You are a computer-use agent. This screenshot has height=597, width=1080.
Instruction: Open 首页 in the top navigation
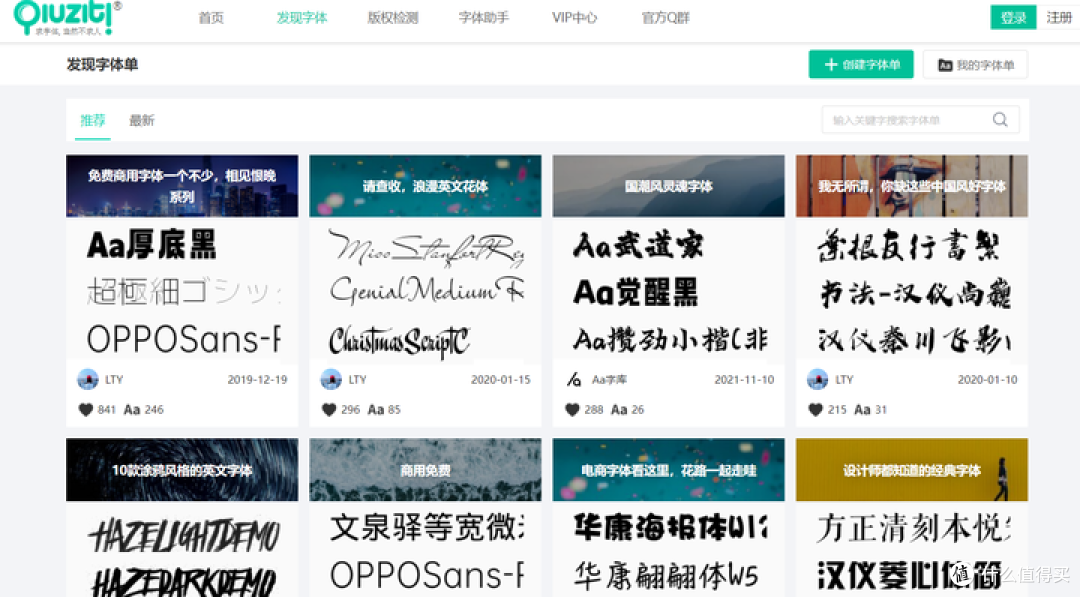211,18
